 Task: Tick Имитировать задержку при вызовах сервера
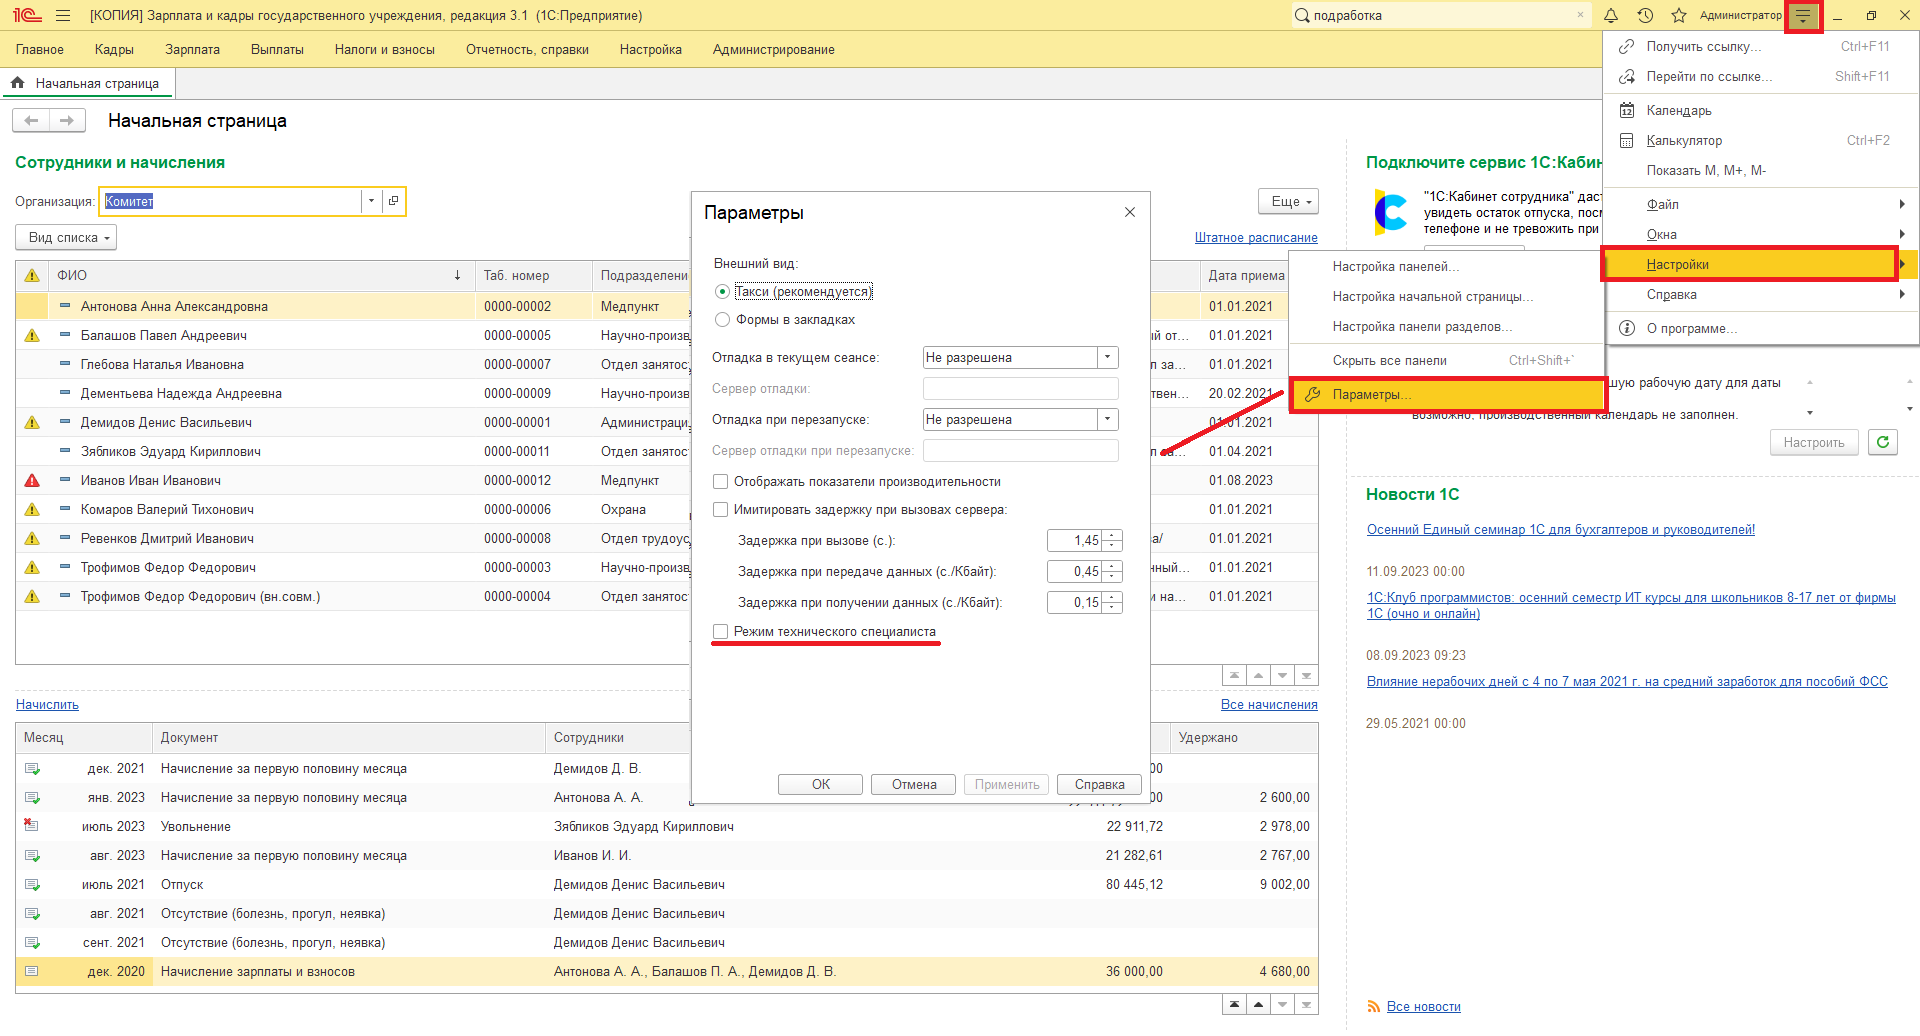(x=720, y=510)
